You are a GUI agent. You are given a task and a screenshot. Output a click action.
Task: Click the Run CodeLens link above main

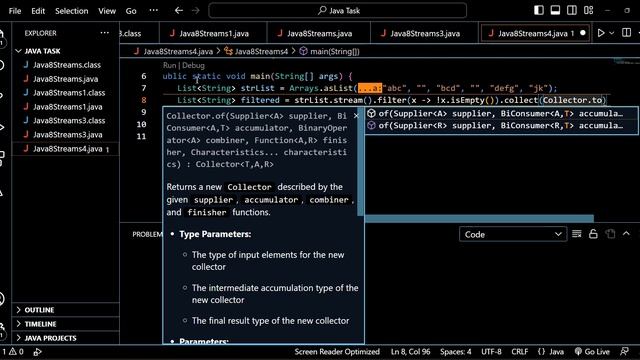pyautogui.click(x=169, y=65)
